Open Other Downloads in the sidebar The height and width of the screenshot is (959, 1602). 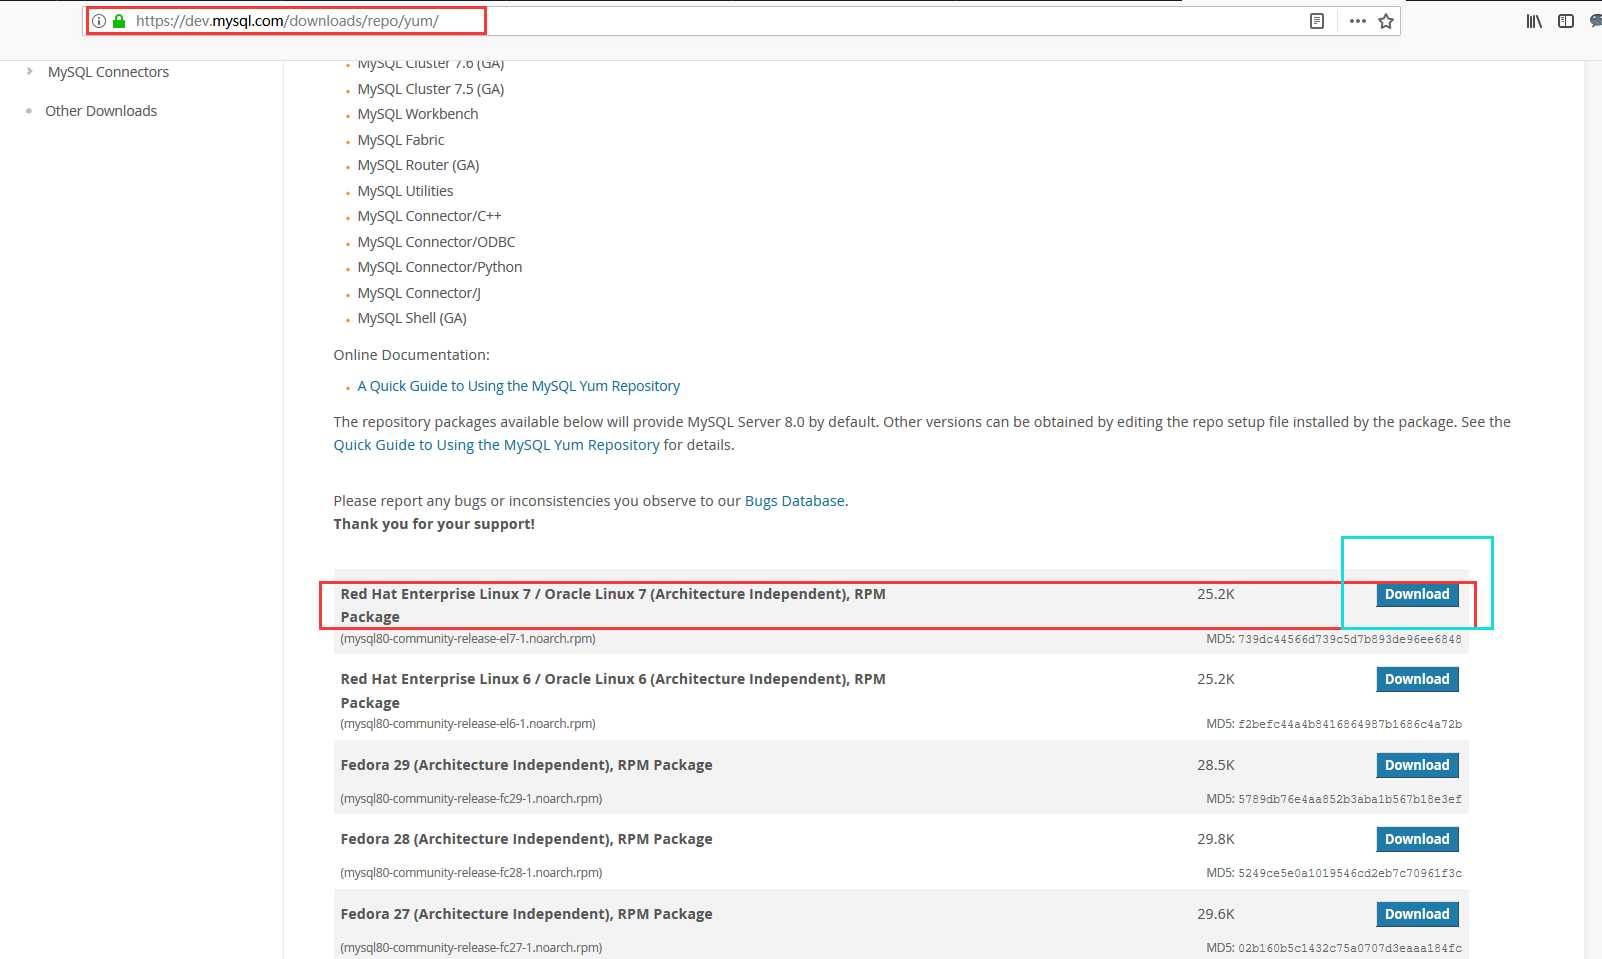(101, 111)
